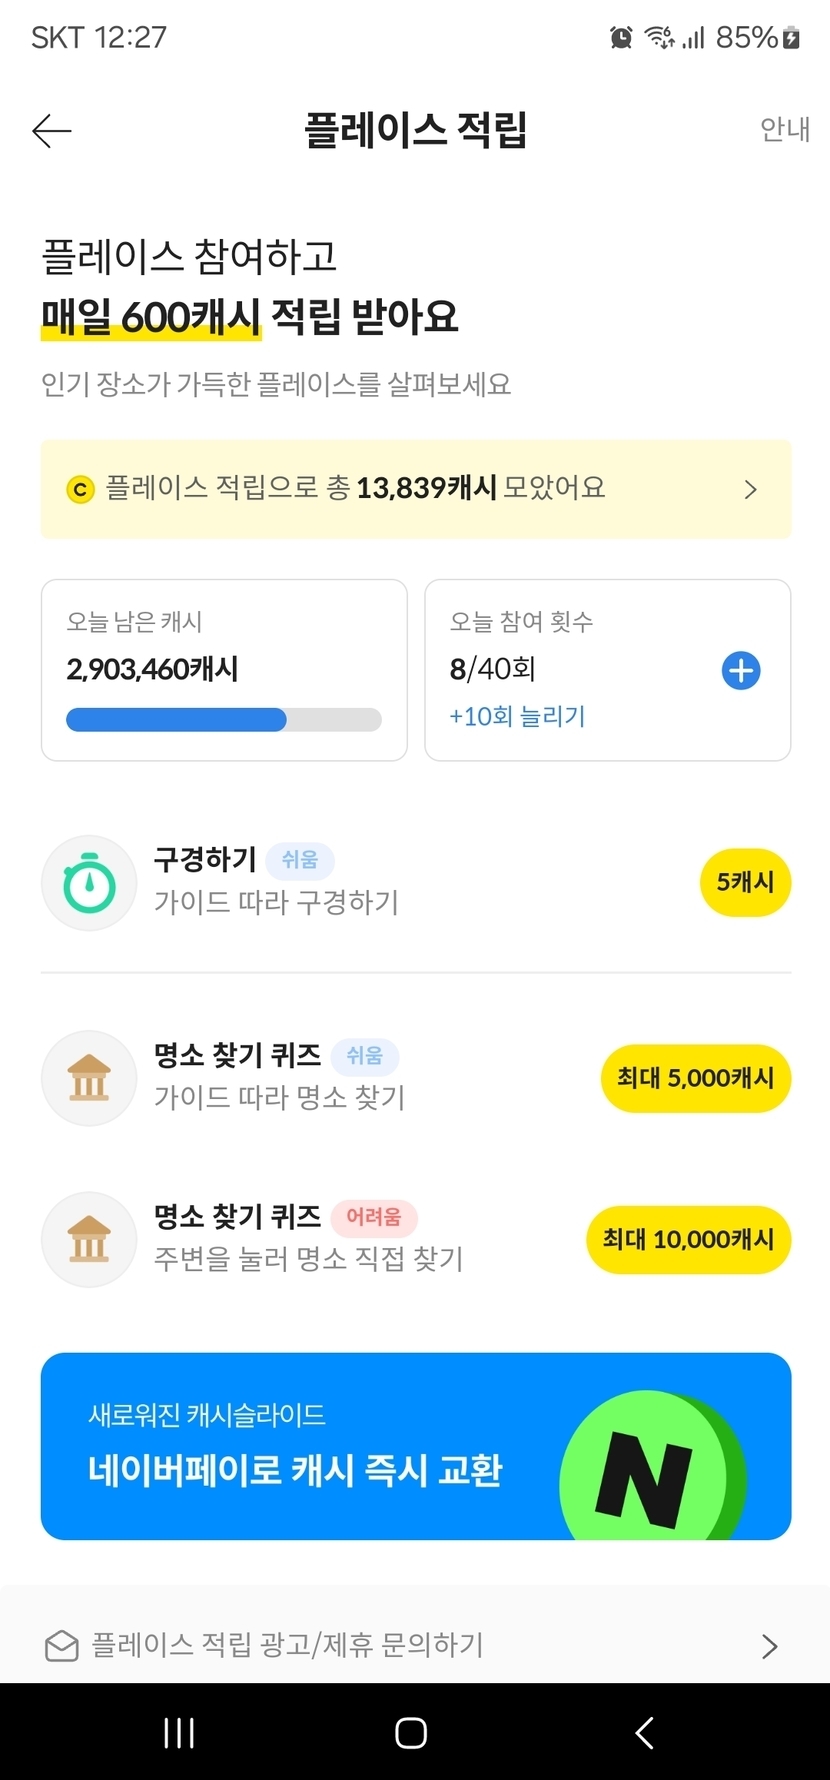The width and height of the screenshot is (830, 1780).
Task: Expand total earned cash chevron
Action: tap(750, 489)
